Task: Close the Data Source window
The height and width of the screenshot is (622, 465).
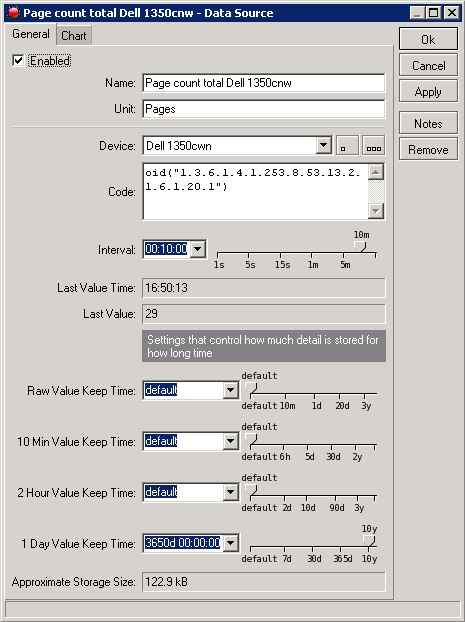Action: 452,13
